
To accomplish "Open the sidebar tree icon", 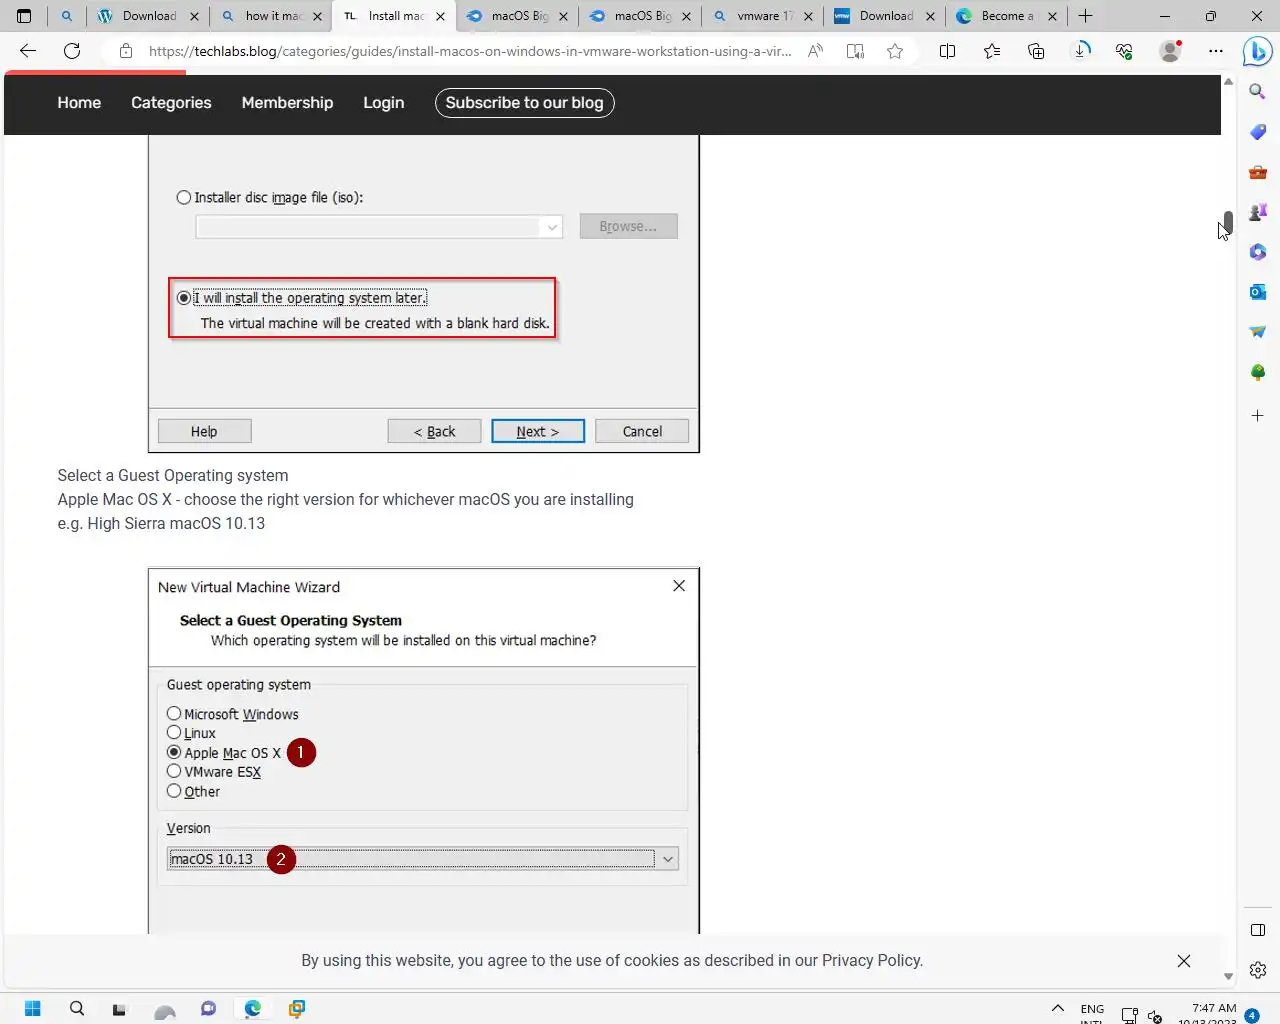I will [x=1258, y=372].
